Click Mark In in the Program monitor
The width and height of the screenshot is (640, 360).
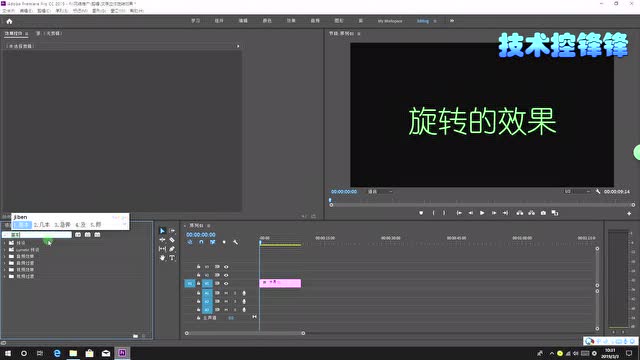[x=433, y=213]
